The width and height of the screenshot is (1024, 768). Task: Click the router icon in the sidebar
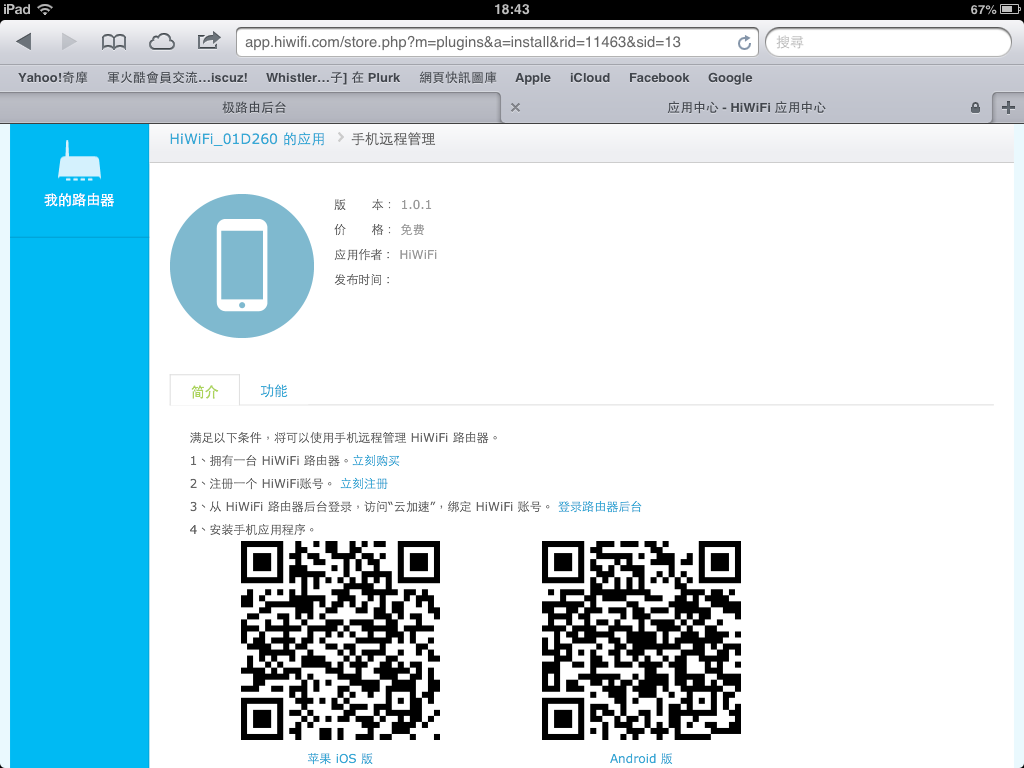(79, 161)
